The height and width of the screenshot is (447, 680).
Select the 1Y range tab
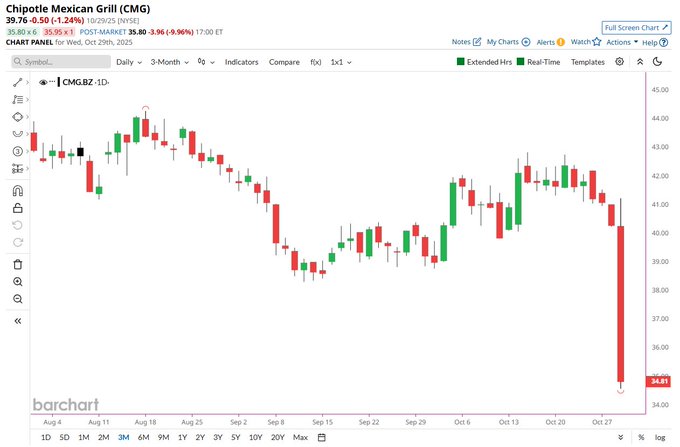pos(183,437)
